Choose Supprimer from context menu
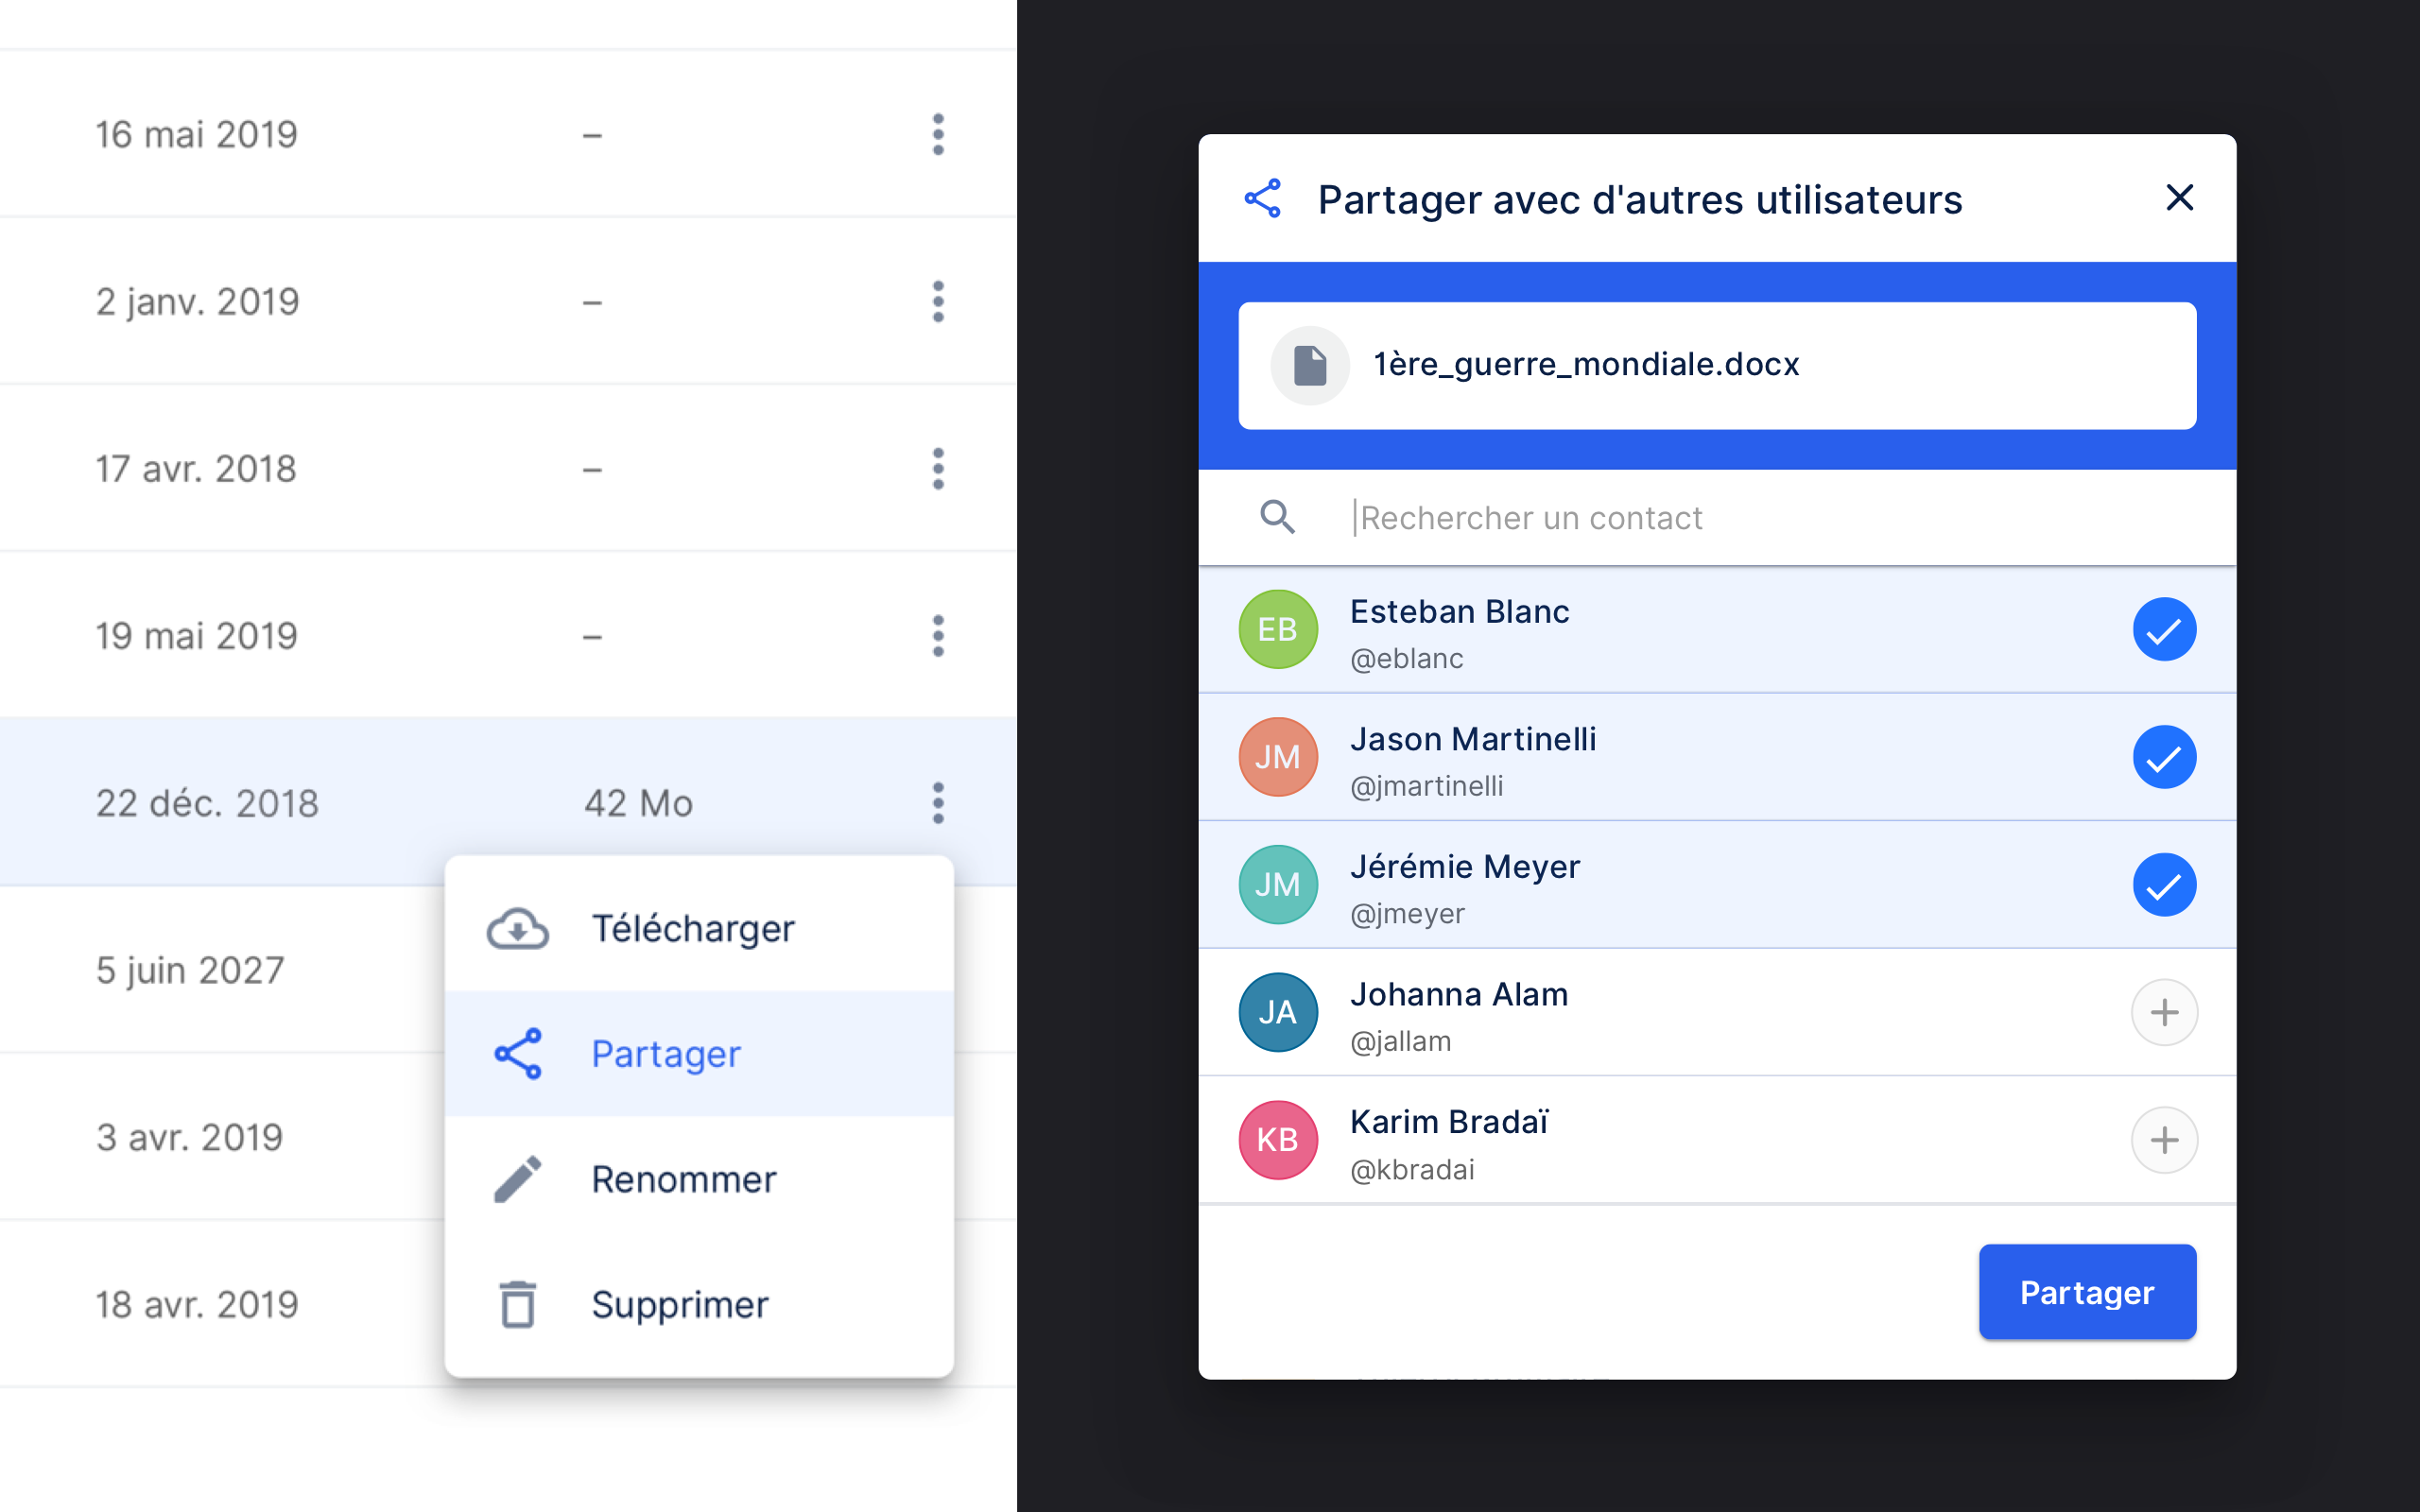 (x=699, y=1304)
